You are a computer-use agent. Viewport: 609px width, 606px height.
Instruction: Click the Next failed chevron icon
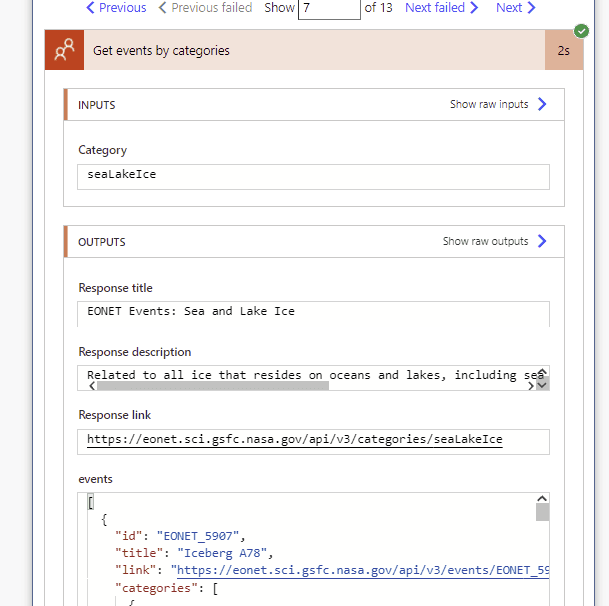[x=474, y=7]
